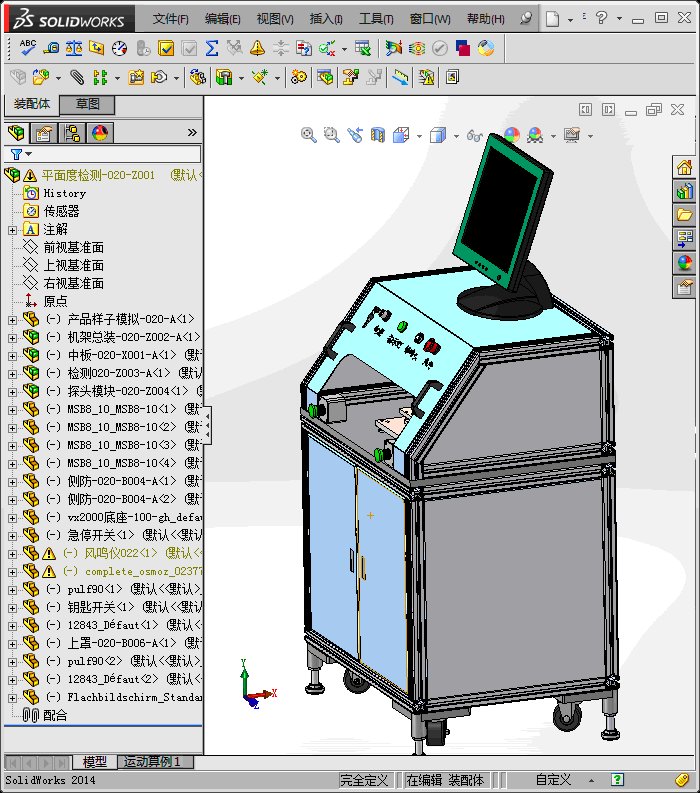
Task: Open File Explorer folder task pane icon
Action: click(684, 215)
